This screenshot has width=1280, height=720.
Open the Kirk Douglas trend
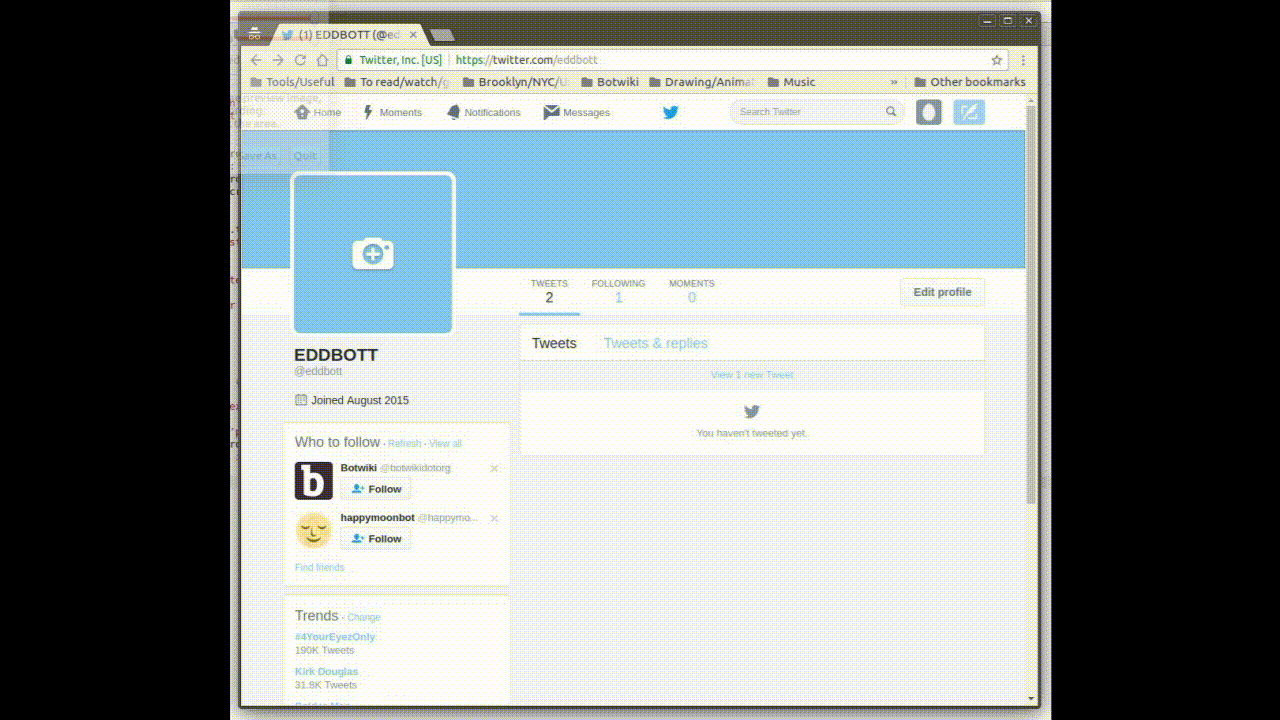point(326,672)
